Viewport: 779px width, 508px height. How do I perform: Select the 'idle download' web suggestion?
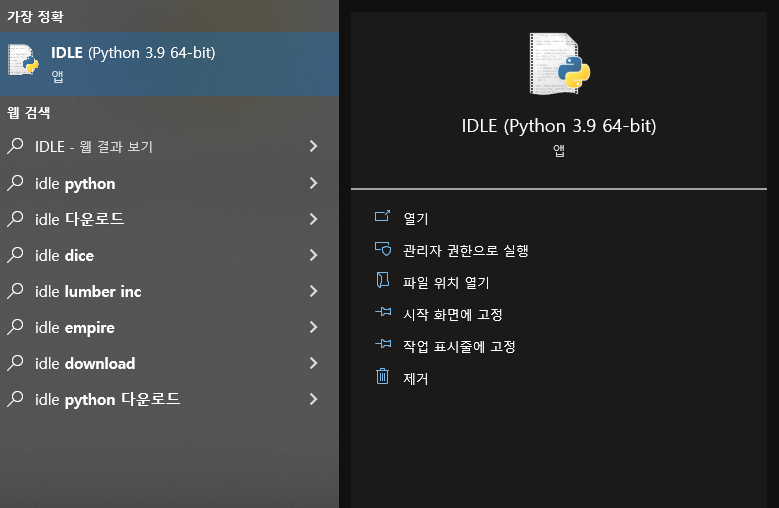click(x=169, y=363)
